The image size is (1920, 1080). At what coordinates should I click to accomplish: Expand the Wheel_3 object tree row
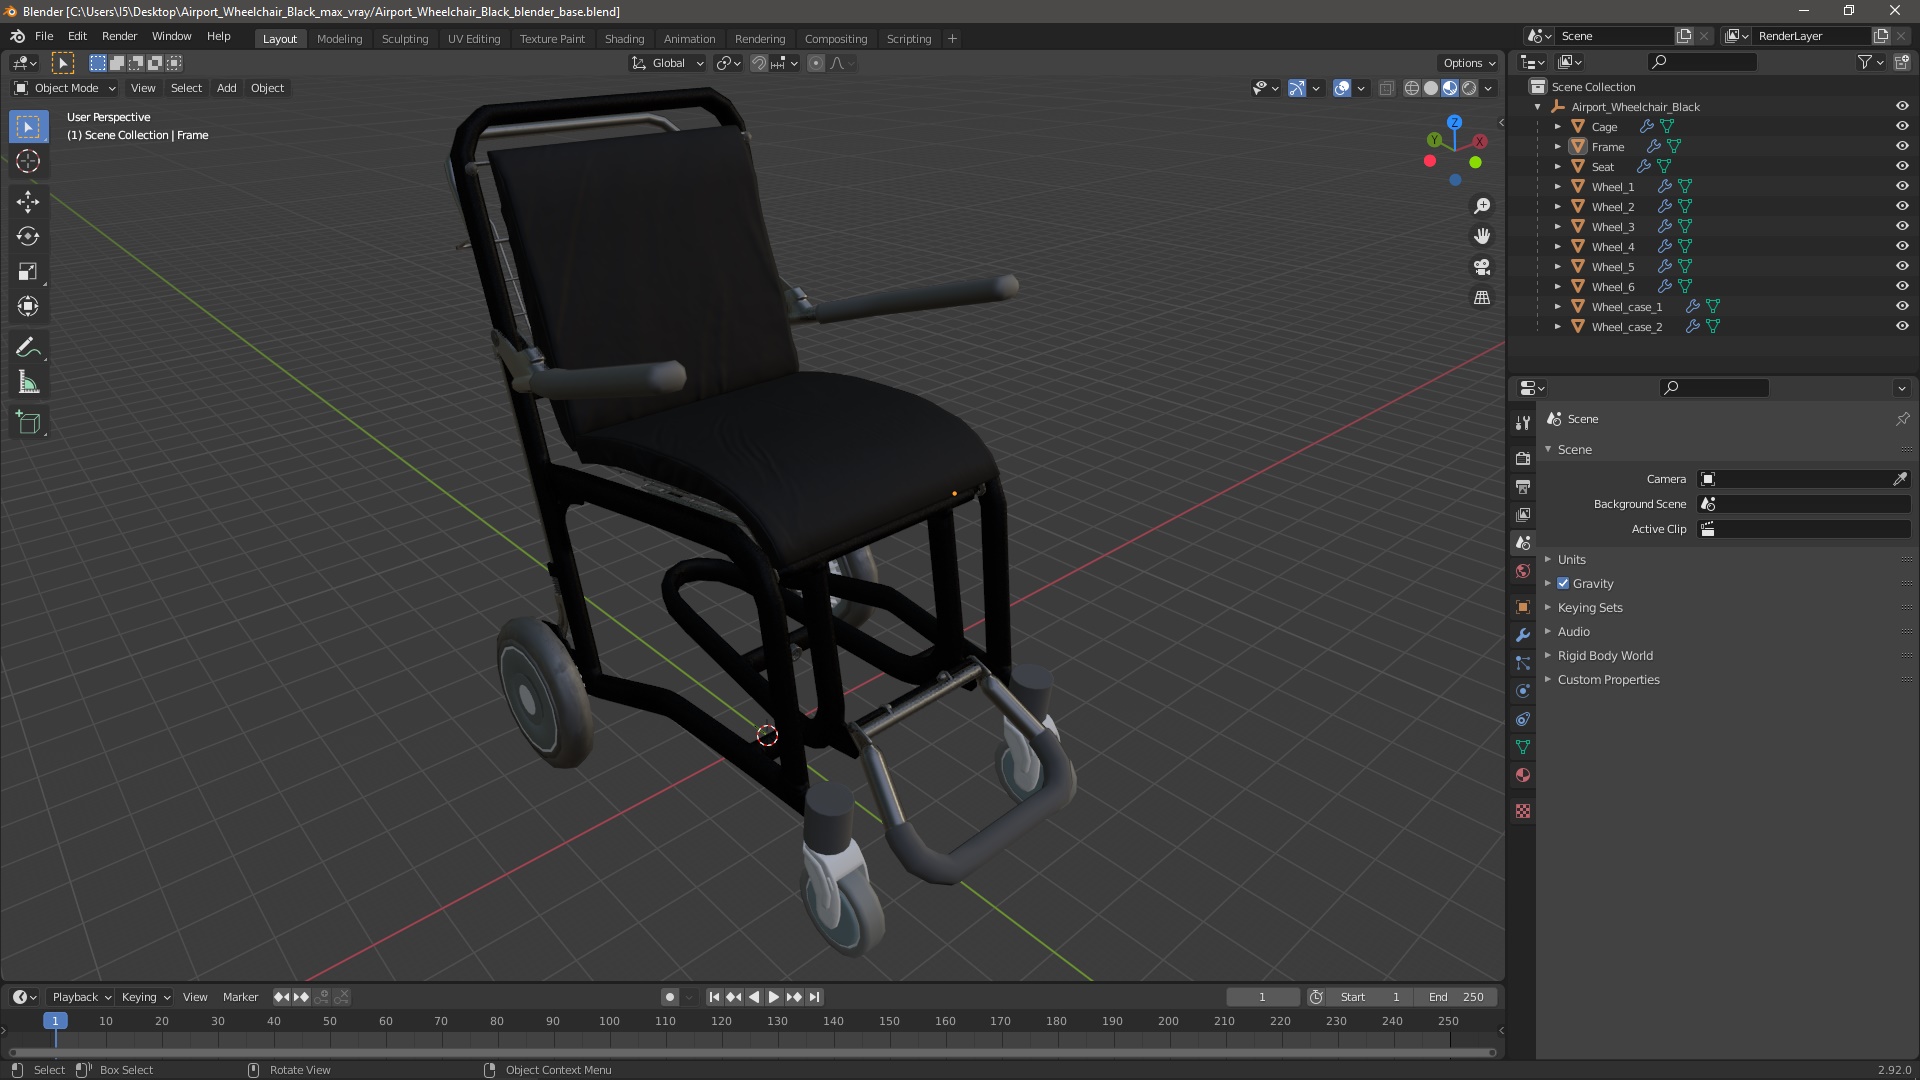1557,226
